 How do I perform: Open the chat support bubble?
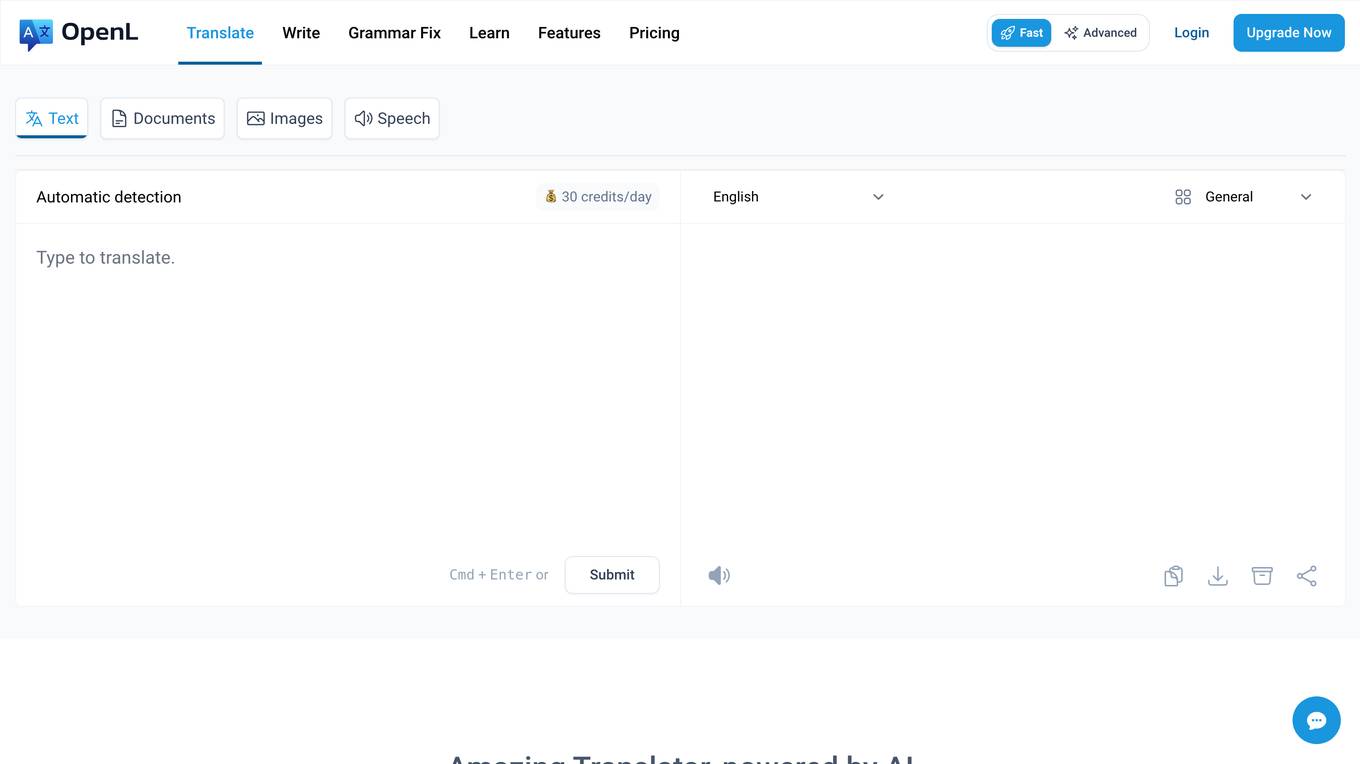point(1316,720)
